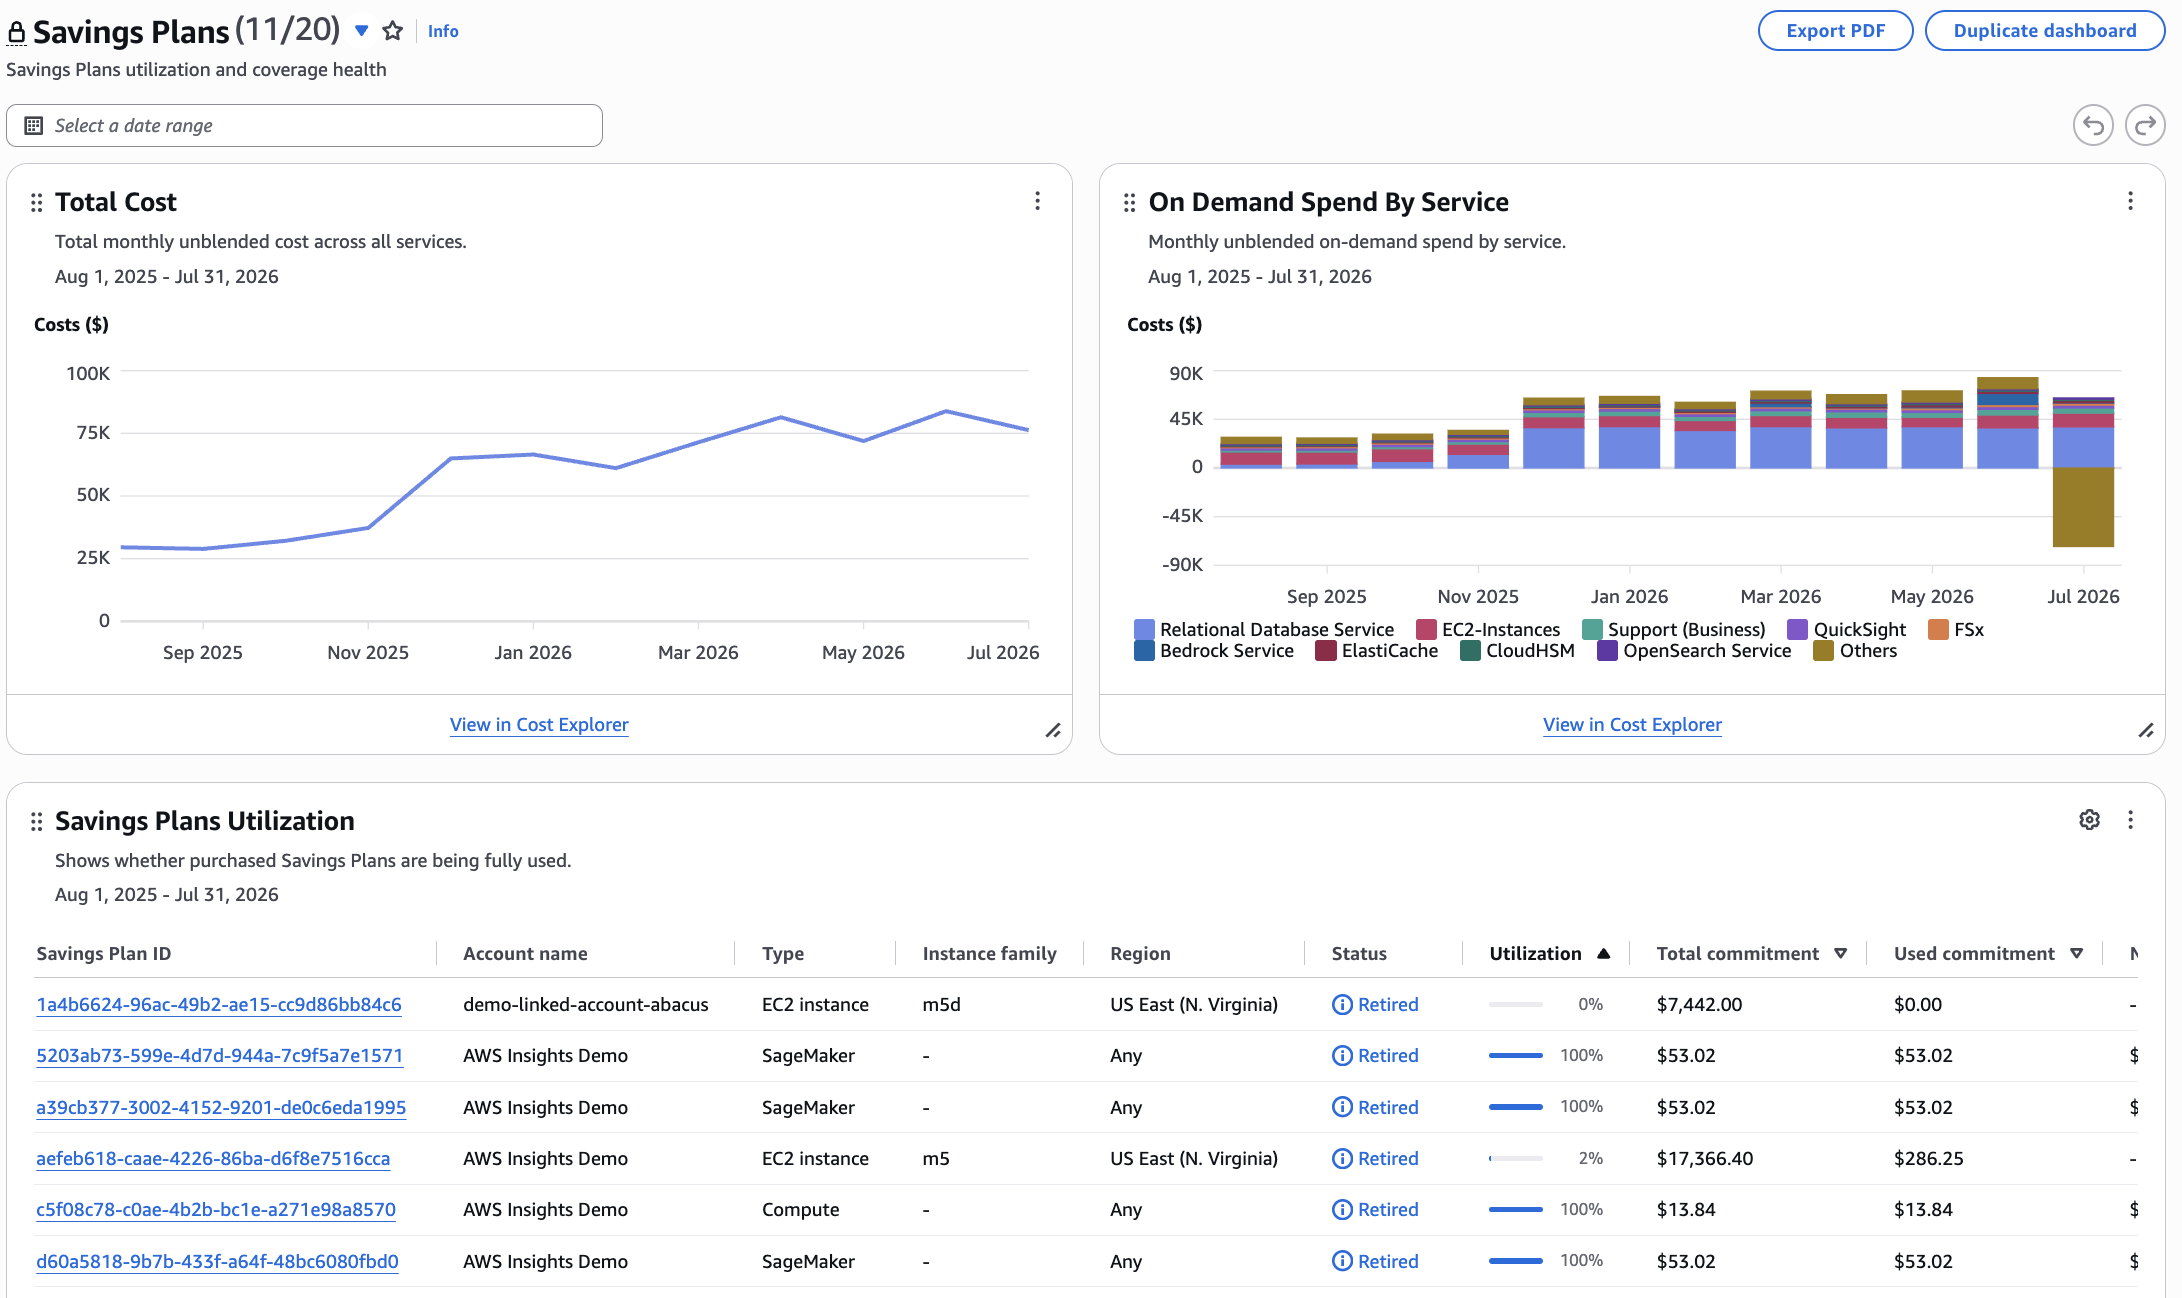
Task: Favorite the dashboard with the star icon
Action: 393,31
